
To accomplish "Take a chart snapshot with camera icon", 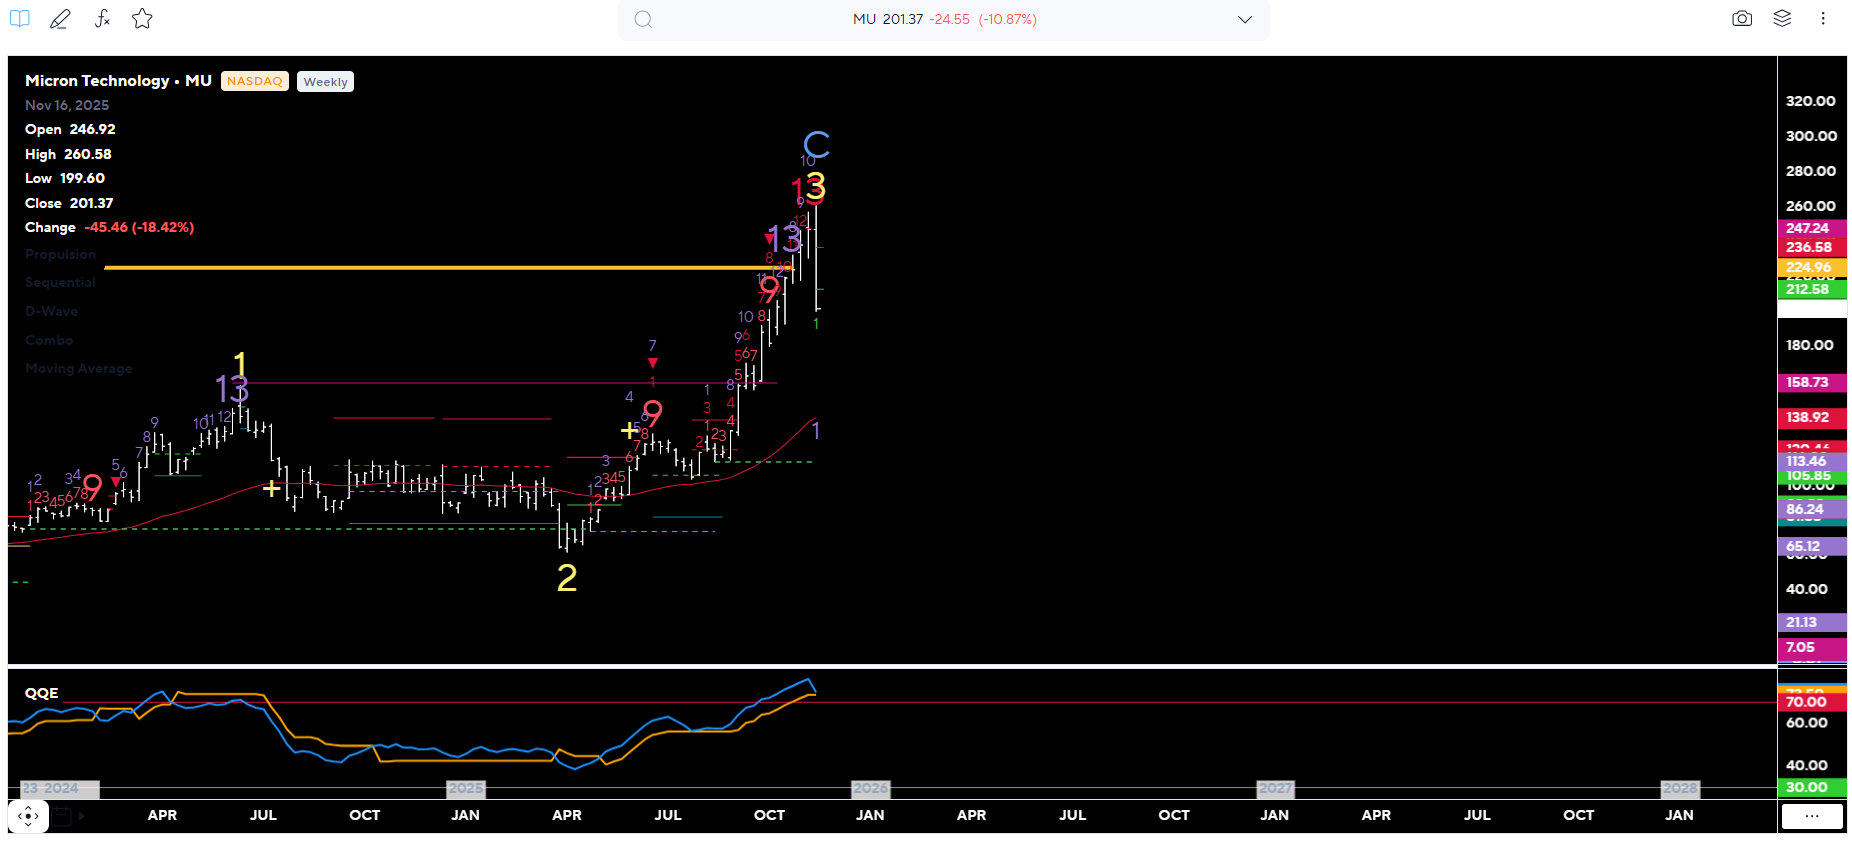I will pyautogui.click(x=1741, y=19).
